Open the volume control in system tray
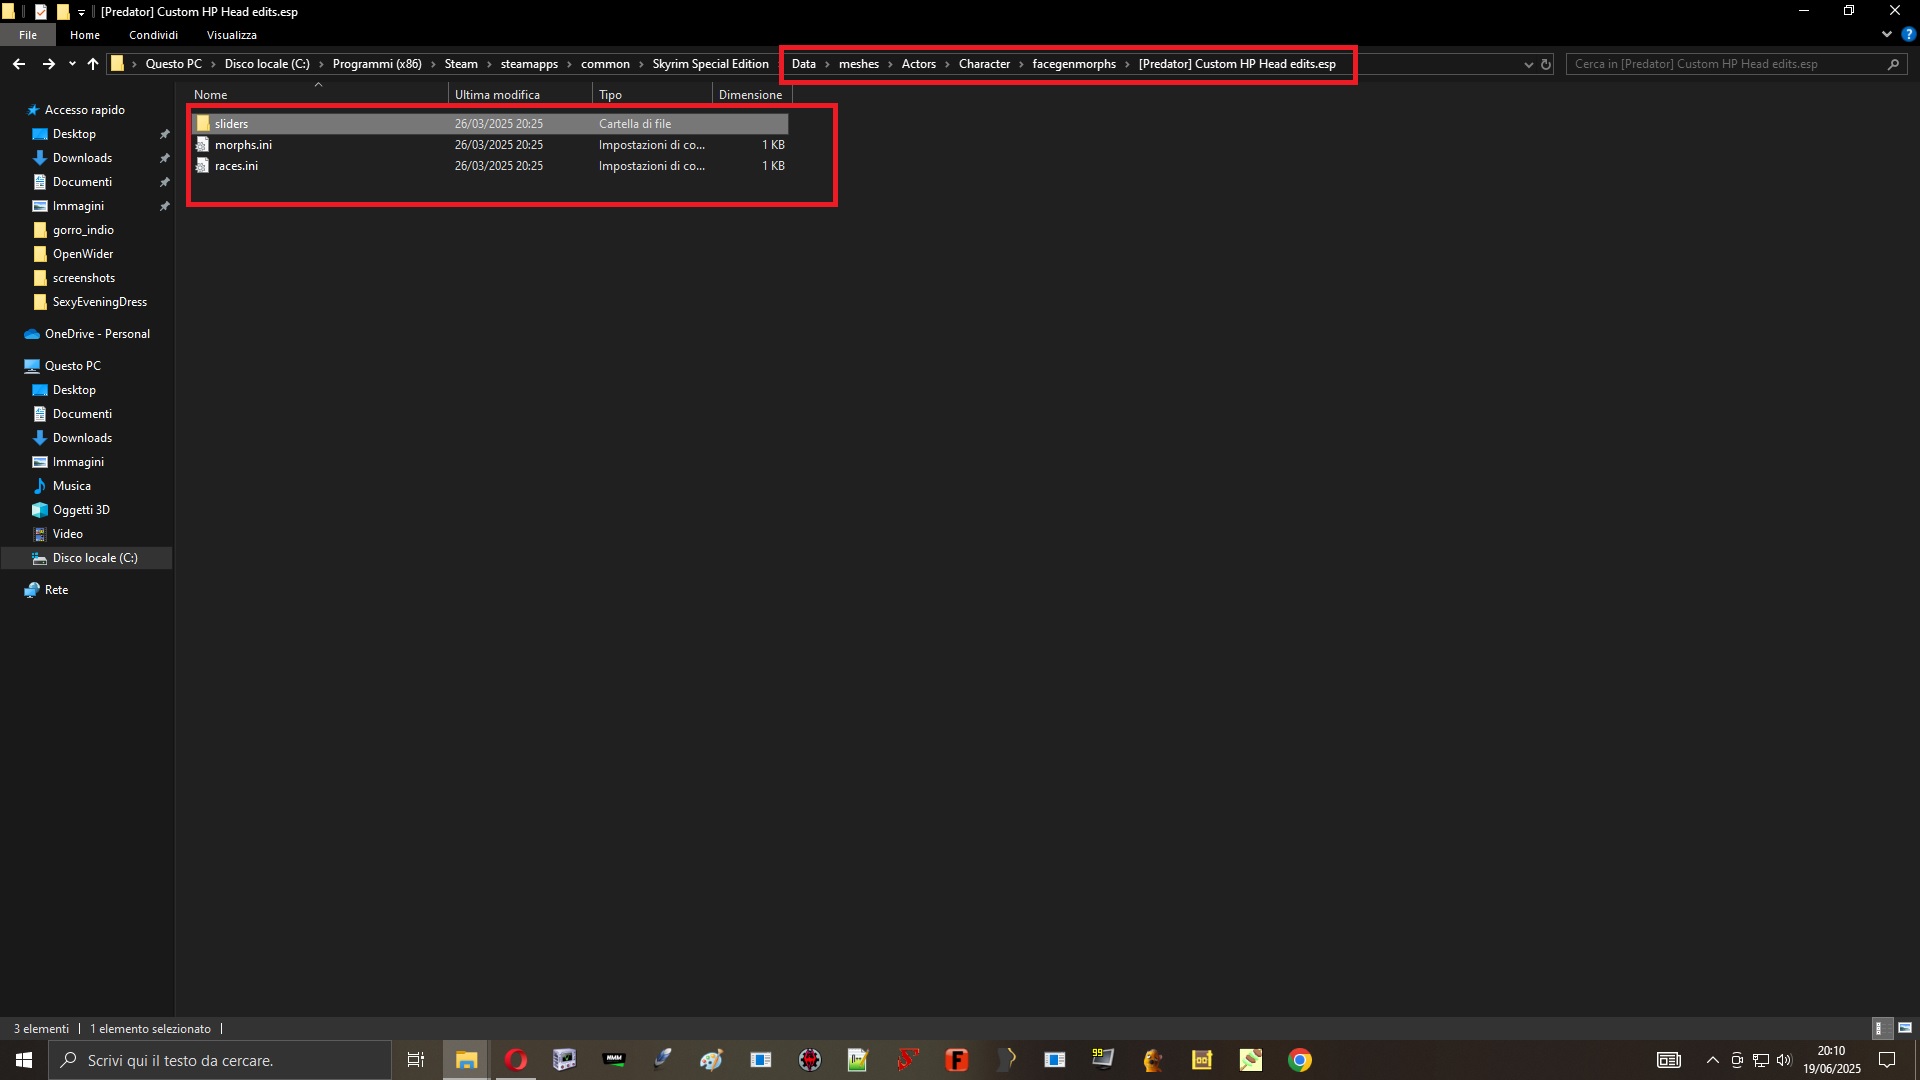Viewport: 1920px width, 1080px height. tap(1785, 1060)
